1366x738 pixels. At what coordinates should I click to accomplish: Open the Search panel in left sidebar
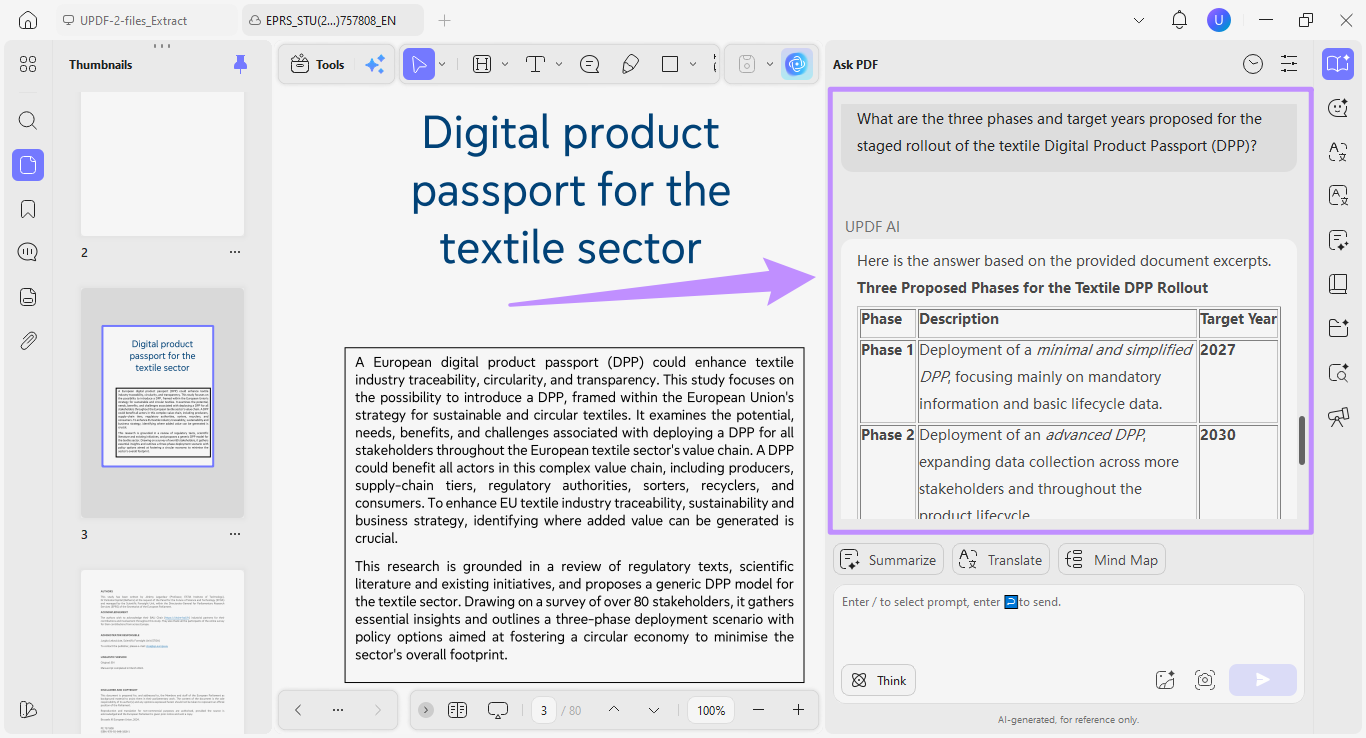pyautogui.click(x=28, y=121)
